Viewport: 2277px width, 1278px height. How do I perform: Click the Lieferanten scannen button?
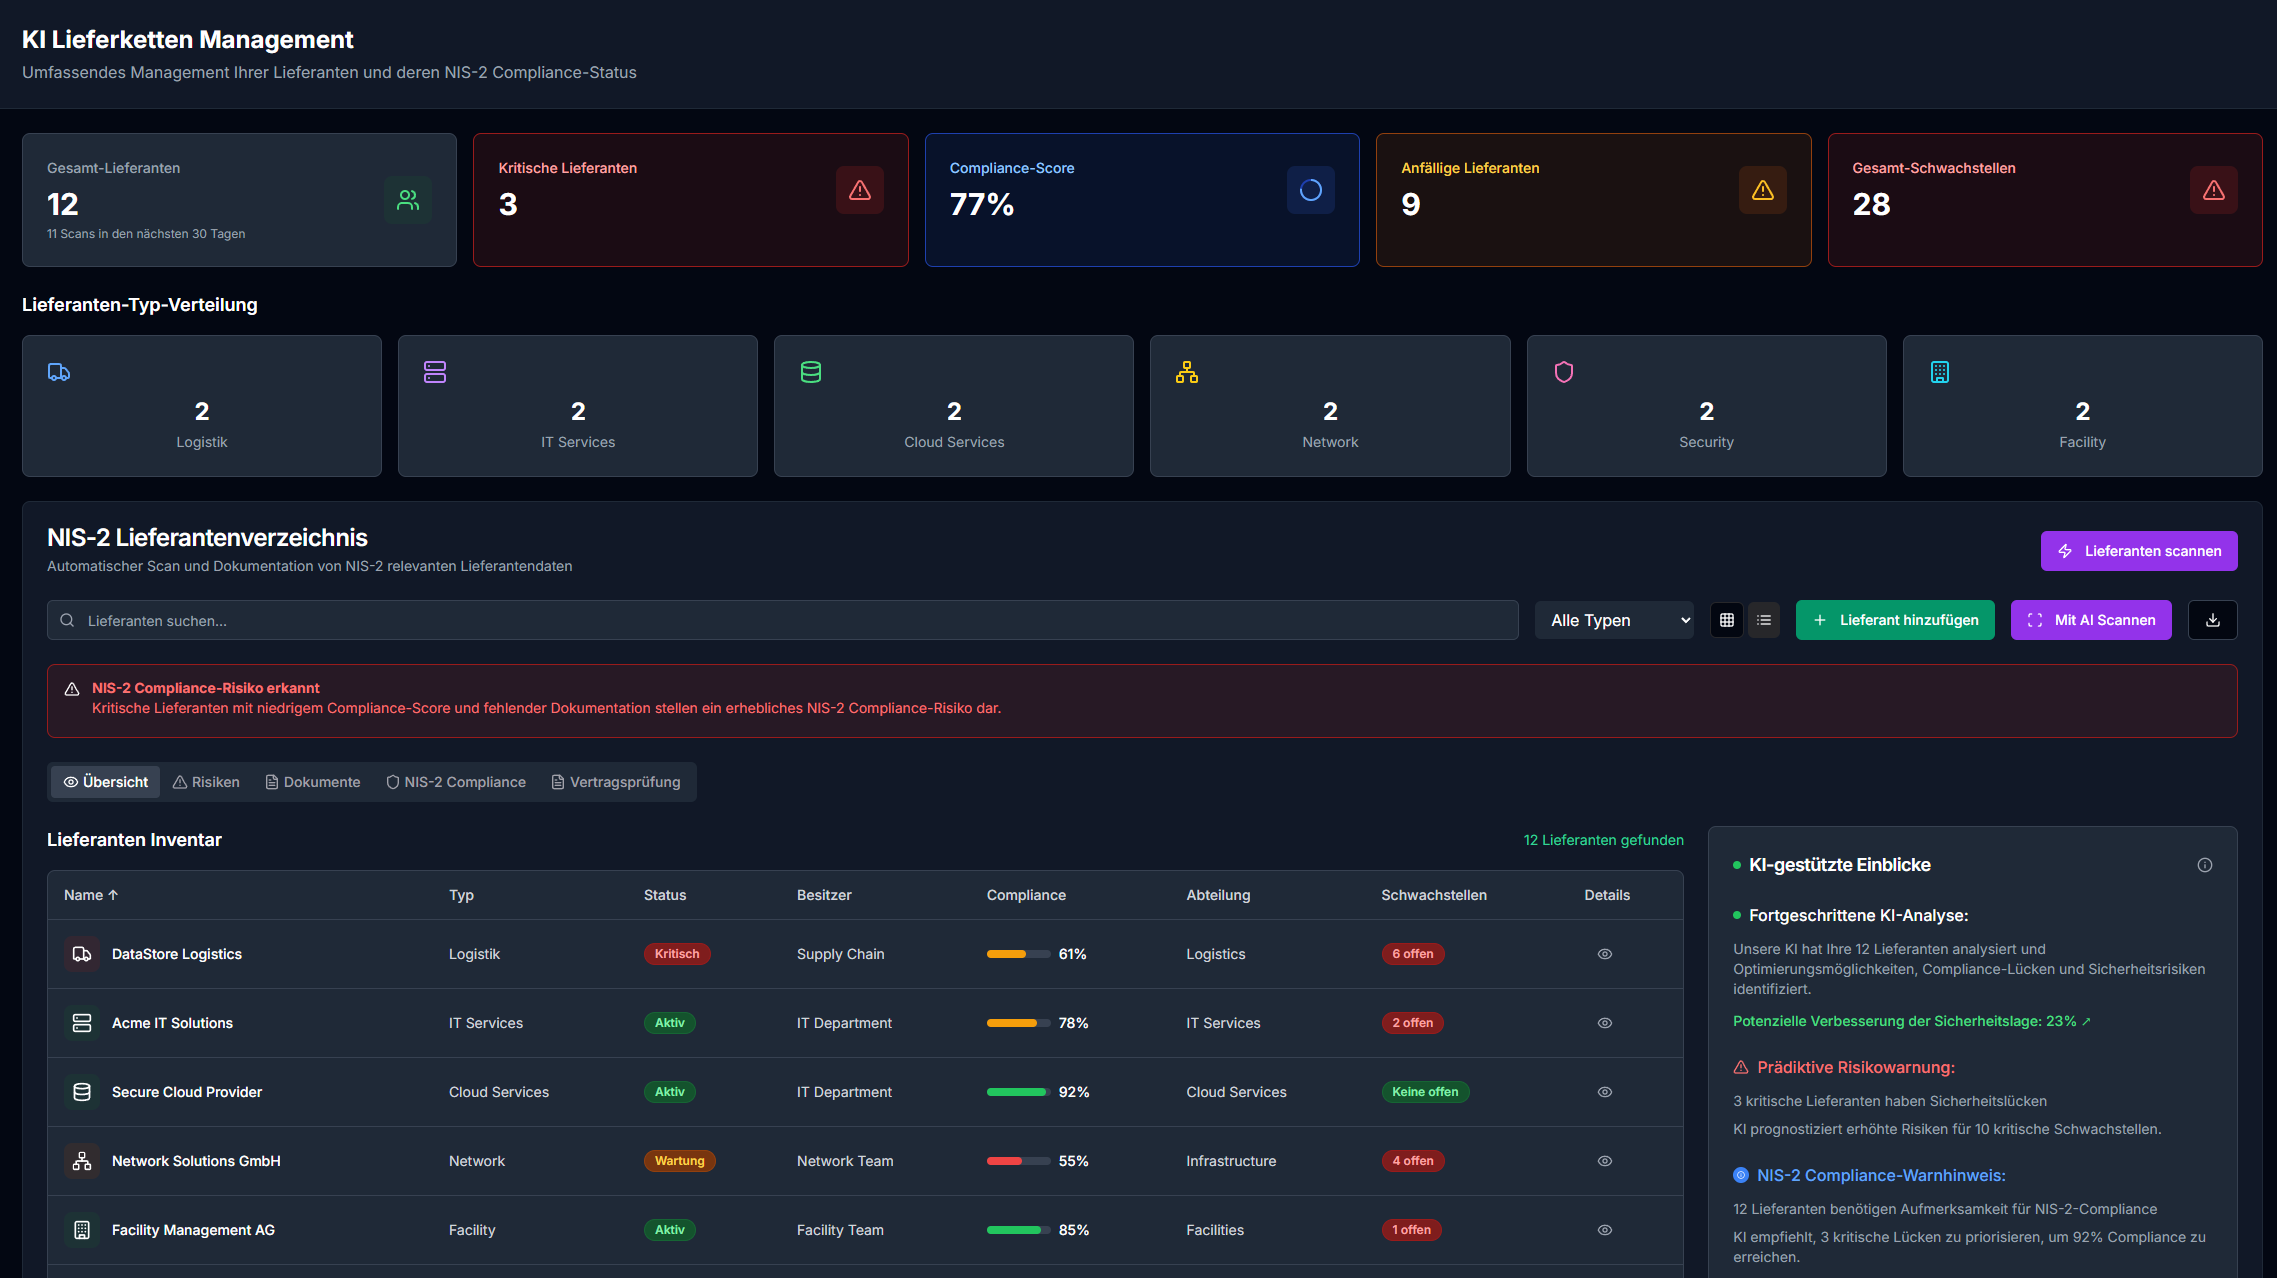[x=2139, y=551]
